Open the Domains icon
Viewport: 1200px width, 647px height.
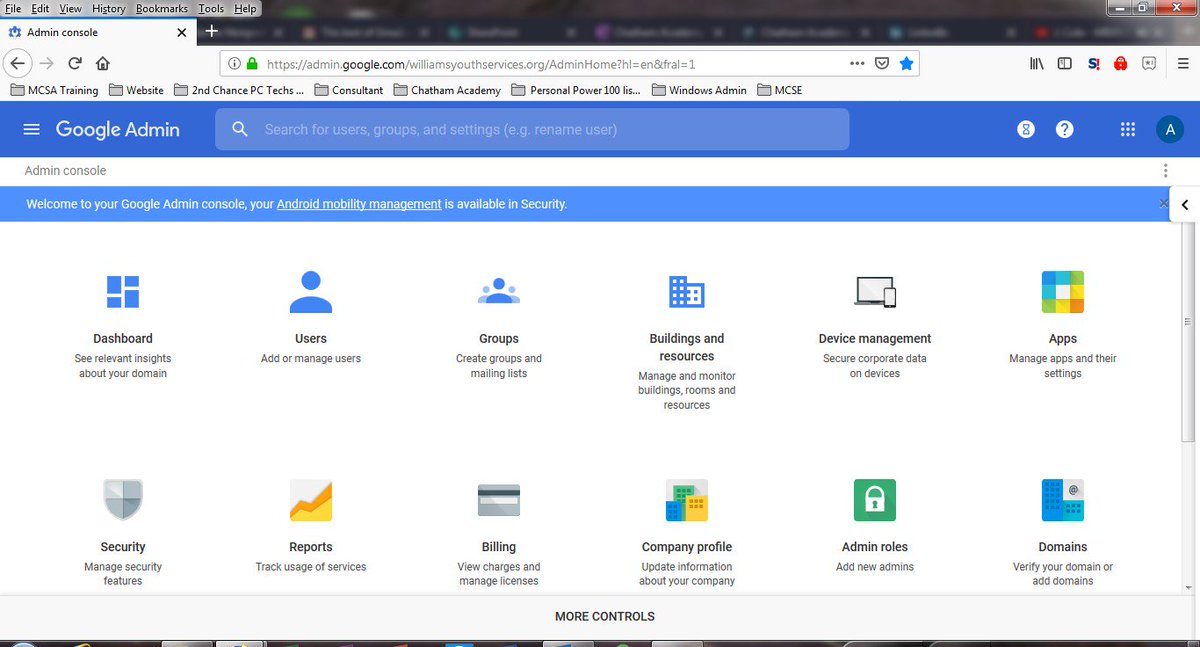[1063, 499]
